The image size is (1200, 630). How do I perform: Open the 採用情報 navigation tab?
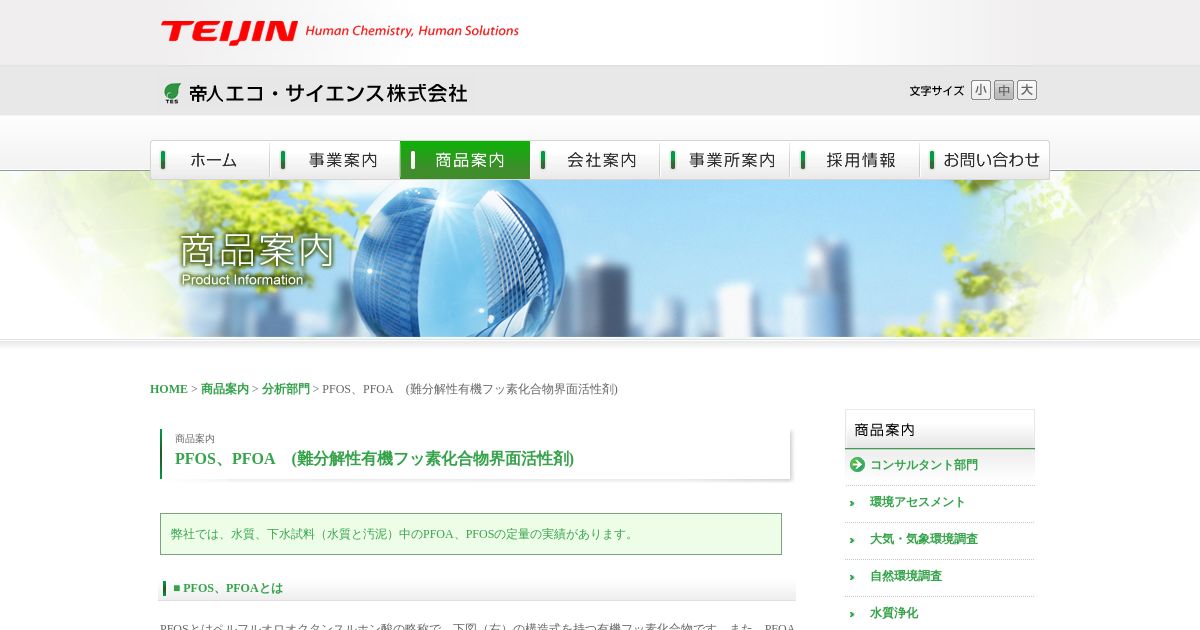tap(855, 160)
